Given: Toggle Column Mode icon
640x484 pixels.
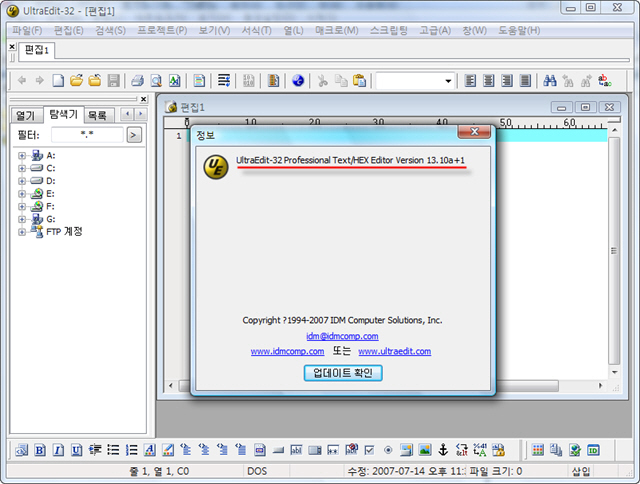Looking at the screenshot, I should (273, 80).
